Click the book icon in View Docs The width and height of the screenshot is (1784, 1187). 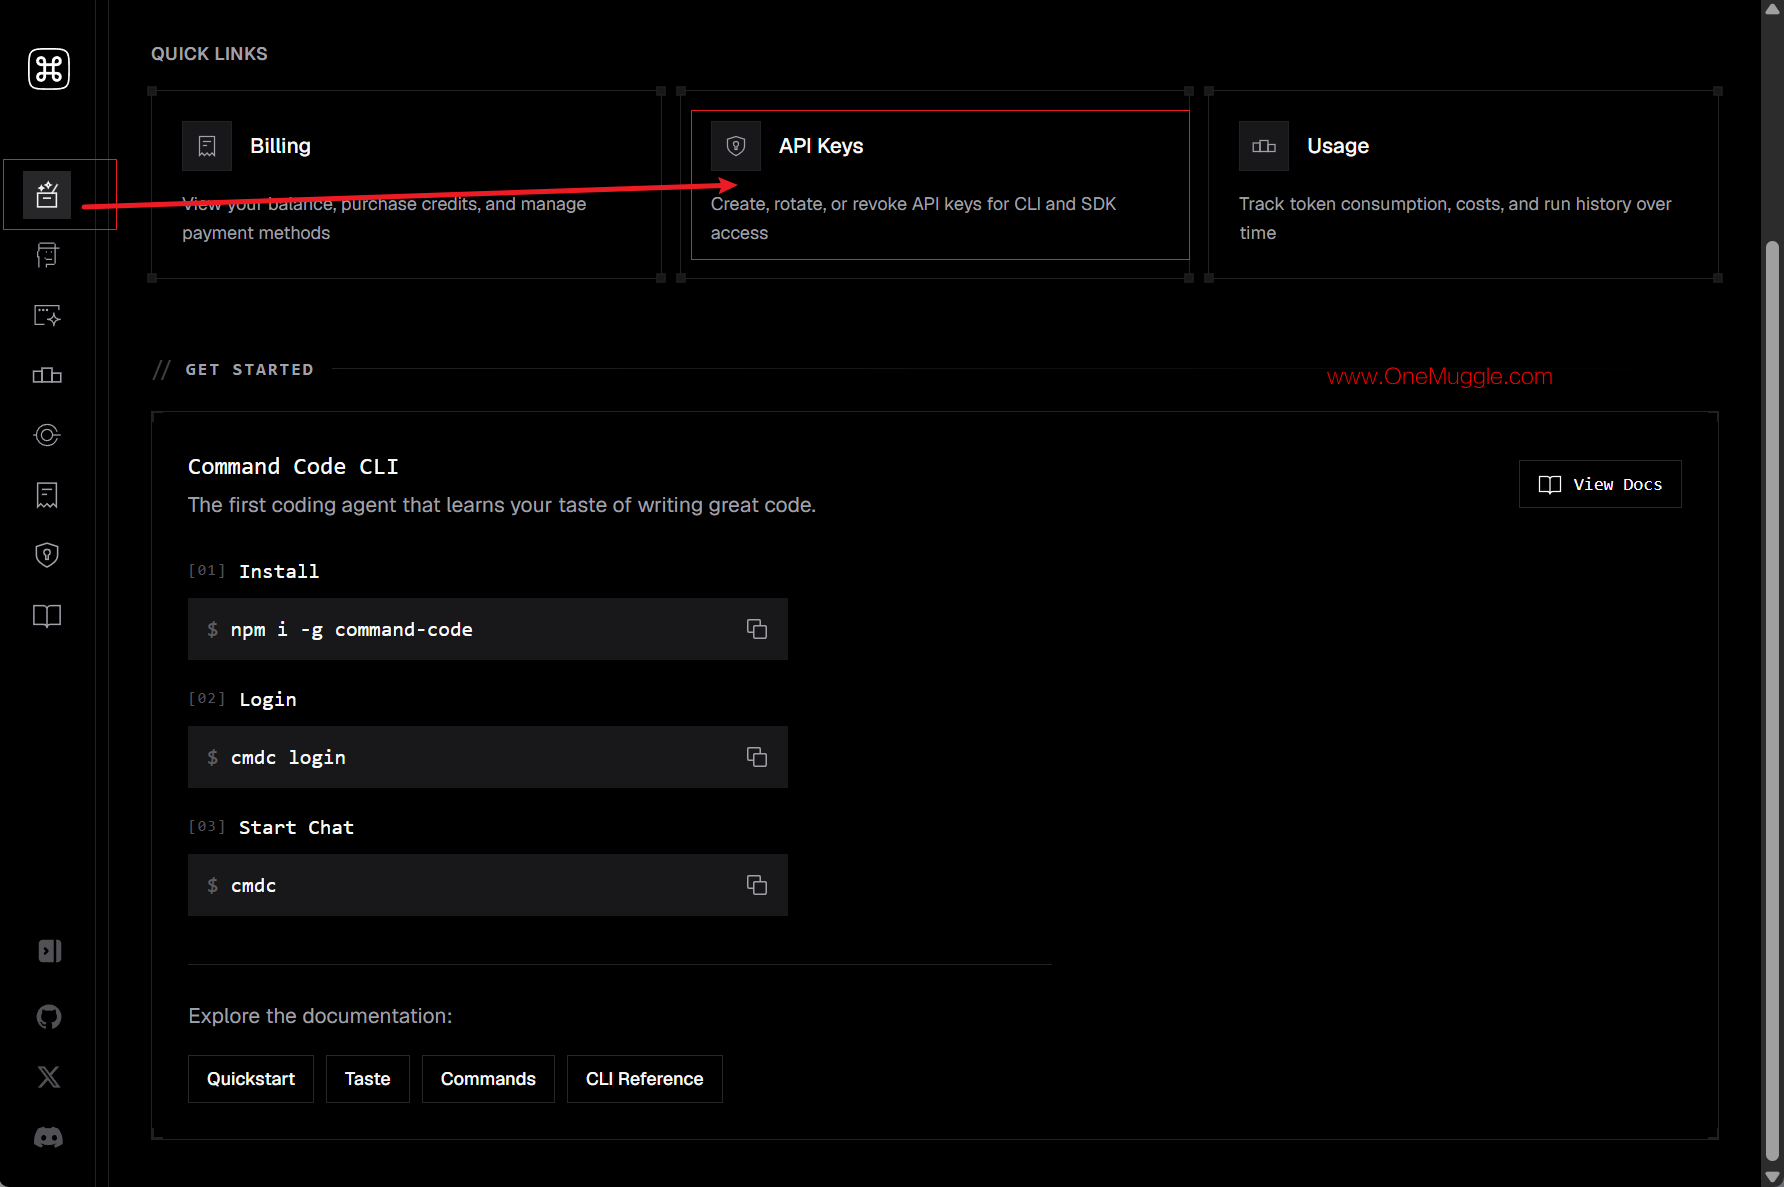point(1550,484)
